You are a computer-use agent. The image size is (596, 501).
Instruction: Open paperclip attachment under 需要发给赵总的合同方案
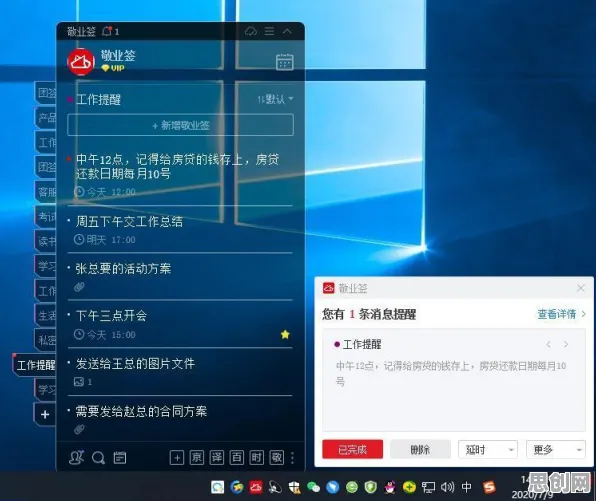coord(79,430)
